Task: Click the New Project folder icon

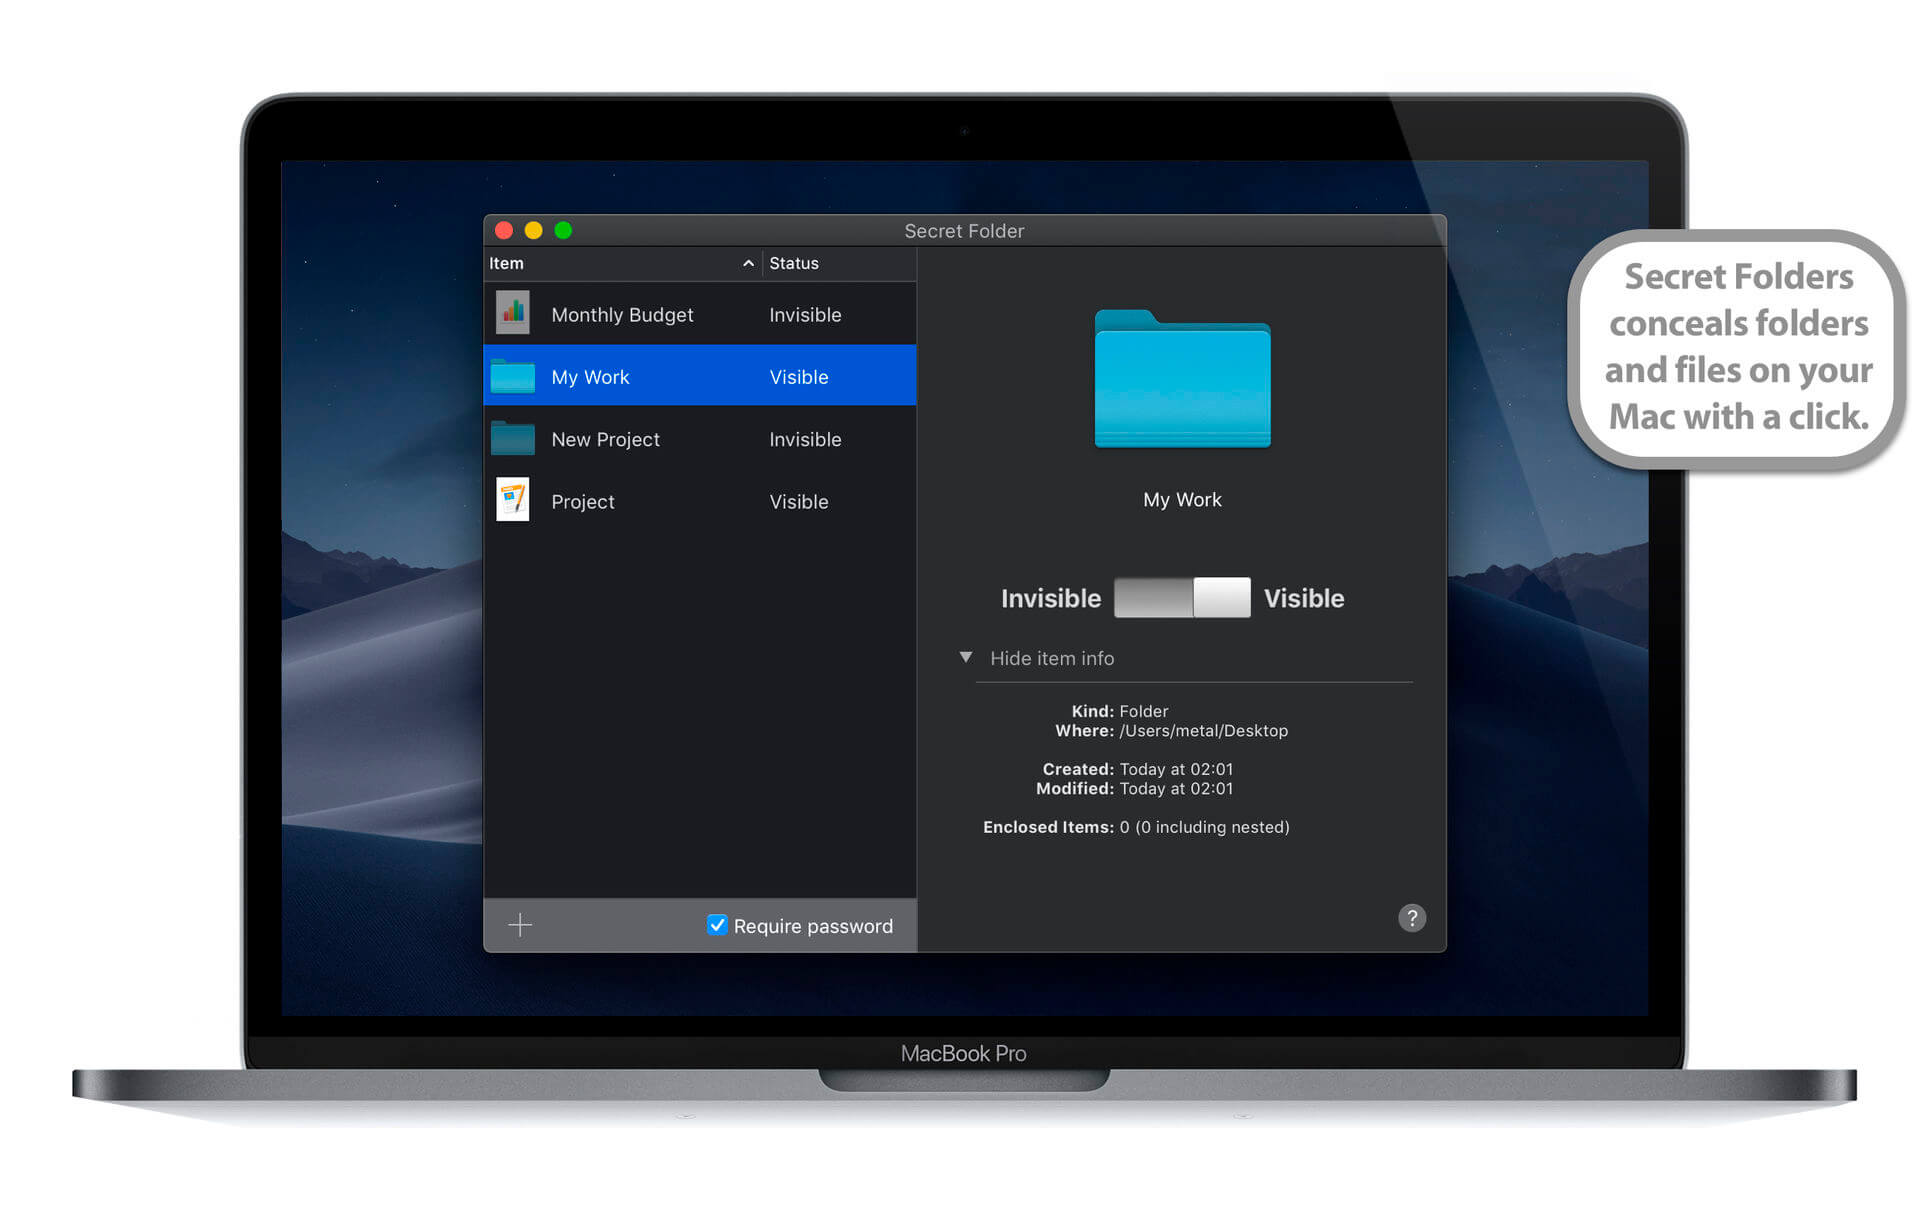Action: (x=513, y=439)
